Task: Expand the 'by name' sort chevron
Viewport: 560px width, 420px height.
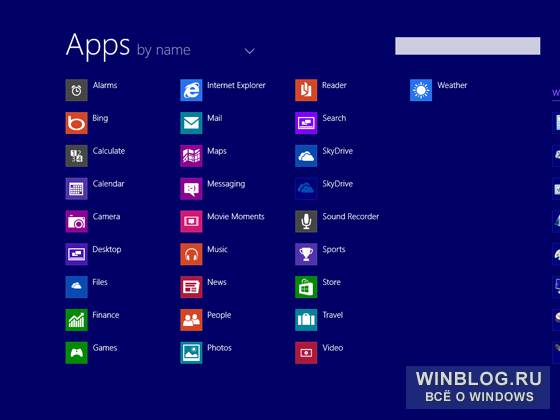Action: [250, 51]
